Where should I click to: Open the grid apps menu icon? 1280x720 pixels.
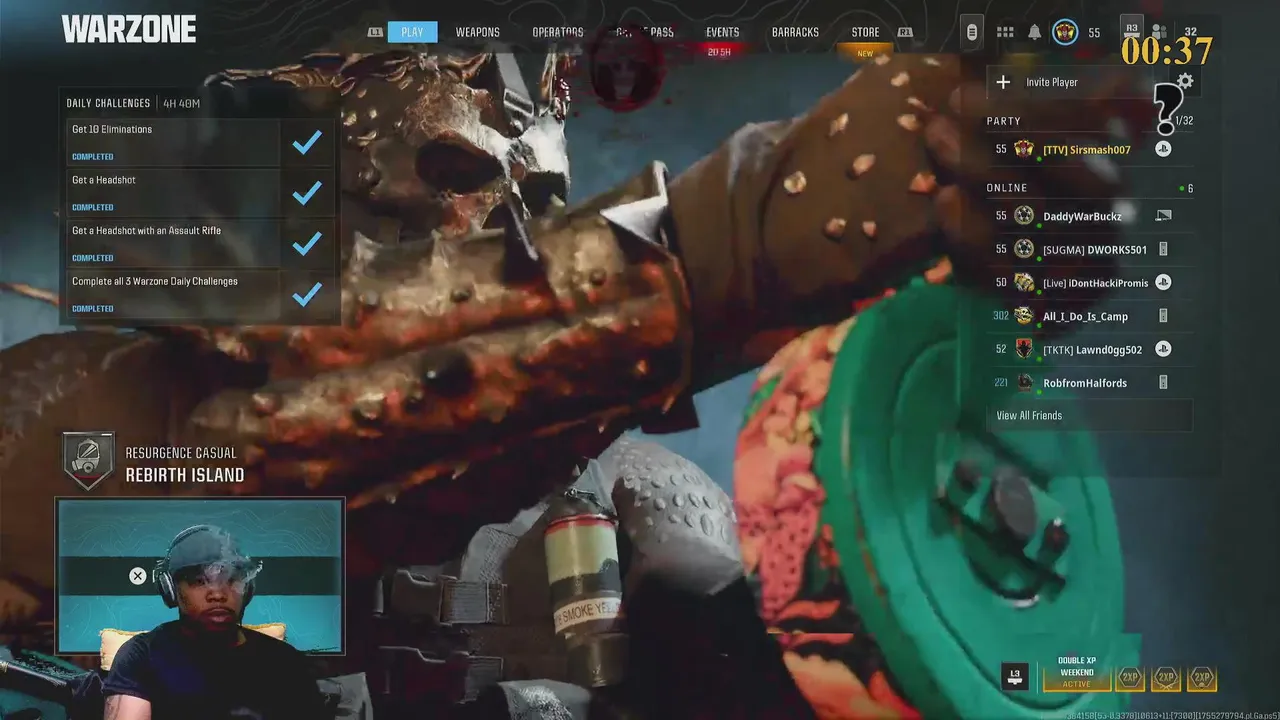pos(1005,33)
